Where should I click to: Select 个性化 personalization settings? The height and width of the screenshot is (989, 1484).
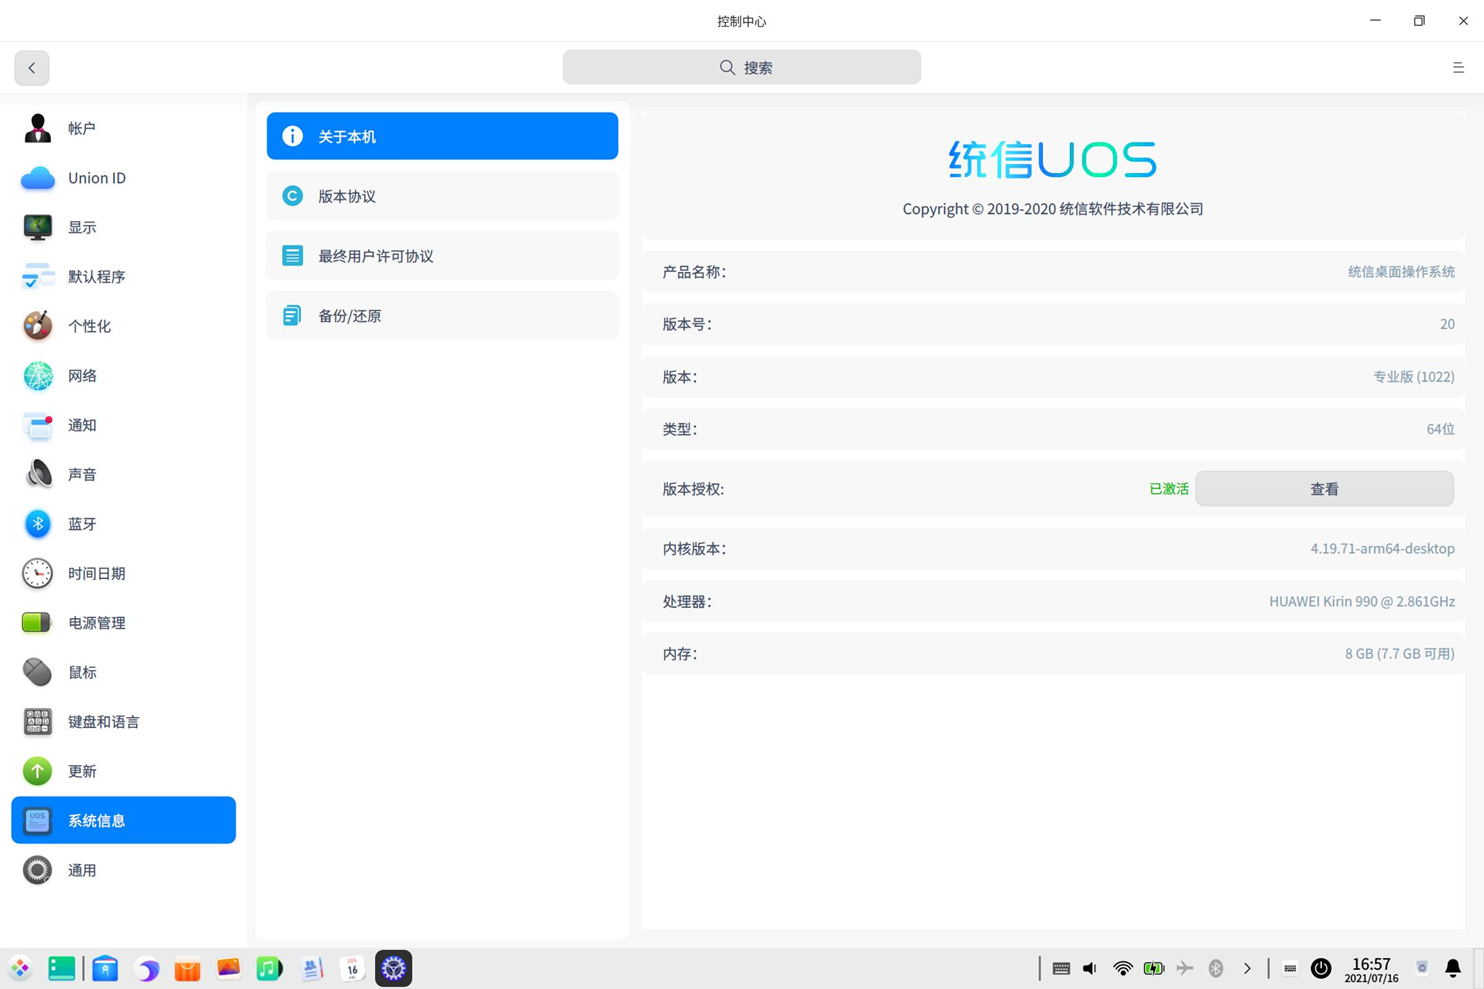123,326
